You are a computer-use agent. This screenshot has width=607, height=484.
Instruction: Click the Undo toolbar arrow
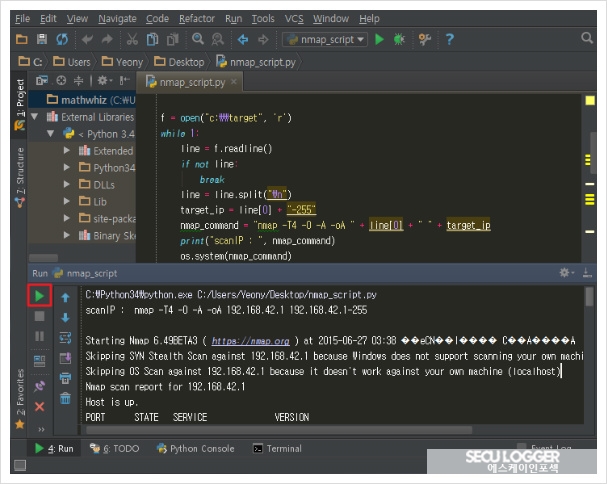(87, 39)
